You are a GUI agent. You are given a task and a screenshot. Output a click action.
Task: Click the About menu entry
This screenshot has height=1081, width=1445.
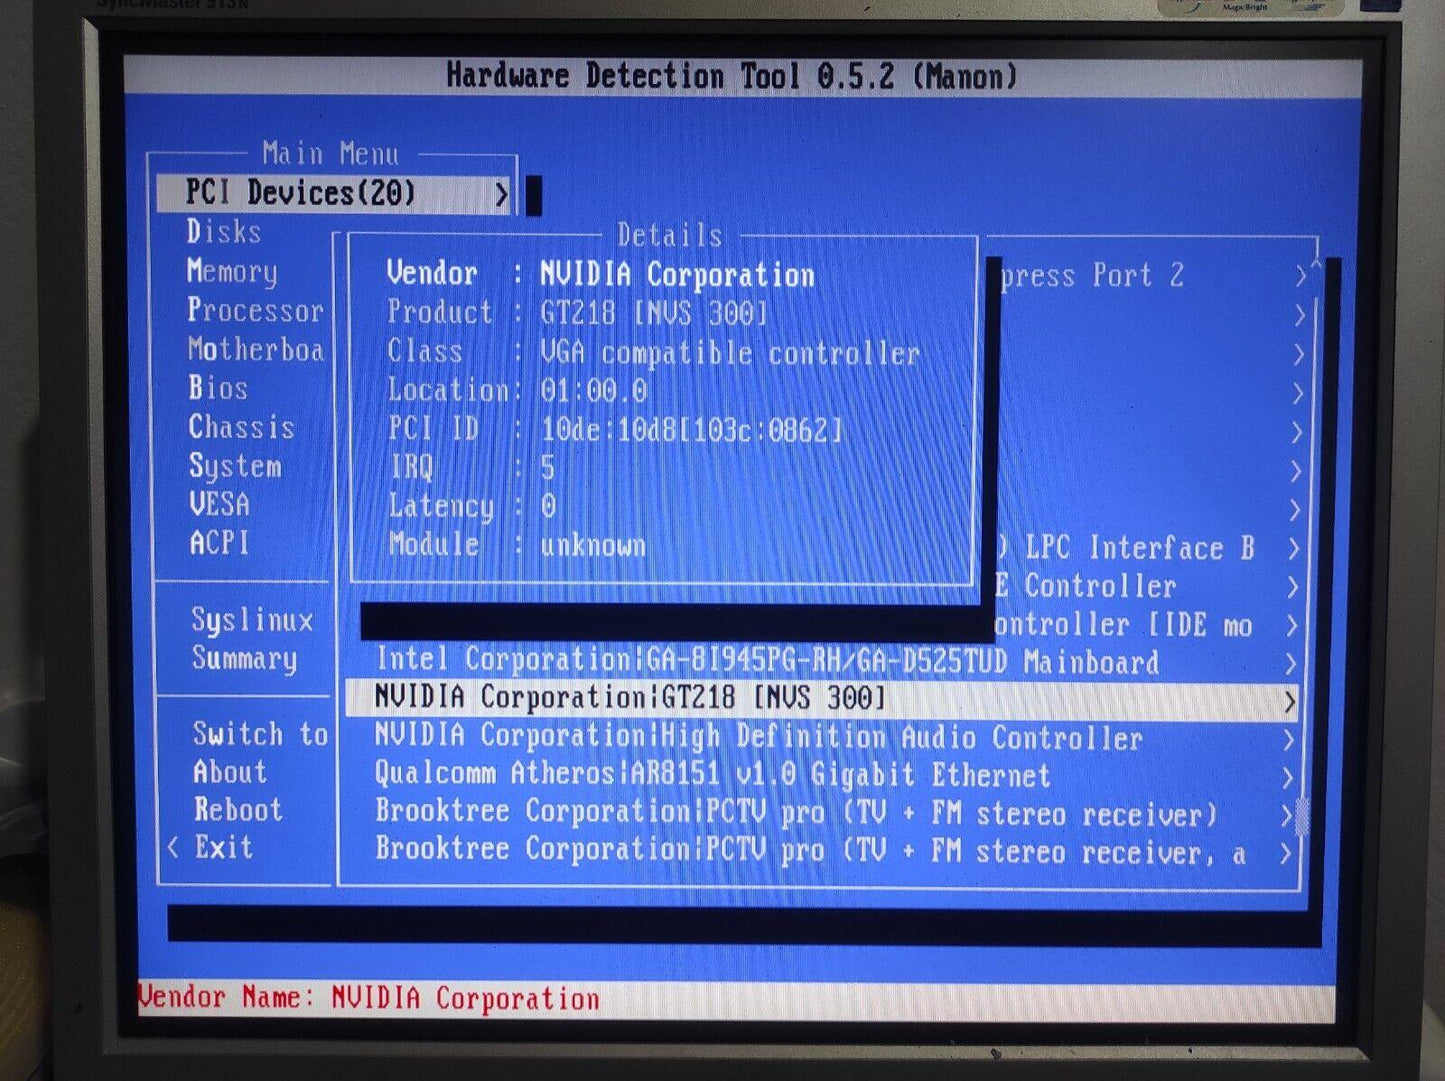click(x=230, y=772)
